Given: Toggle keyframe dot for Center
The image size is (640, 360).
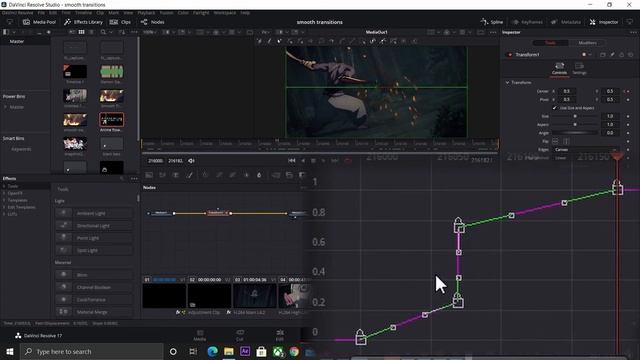Looking at the screenshot, I should [x=628, y=91].
